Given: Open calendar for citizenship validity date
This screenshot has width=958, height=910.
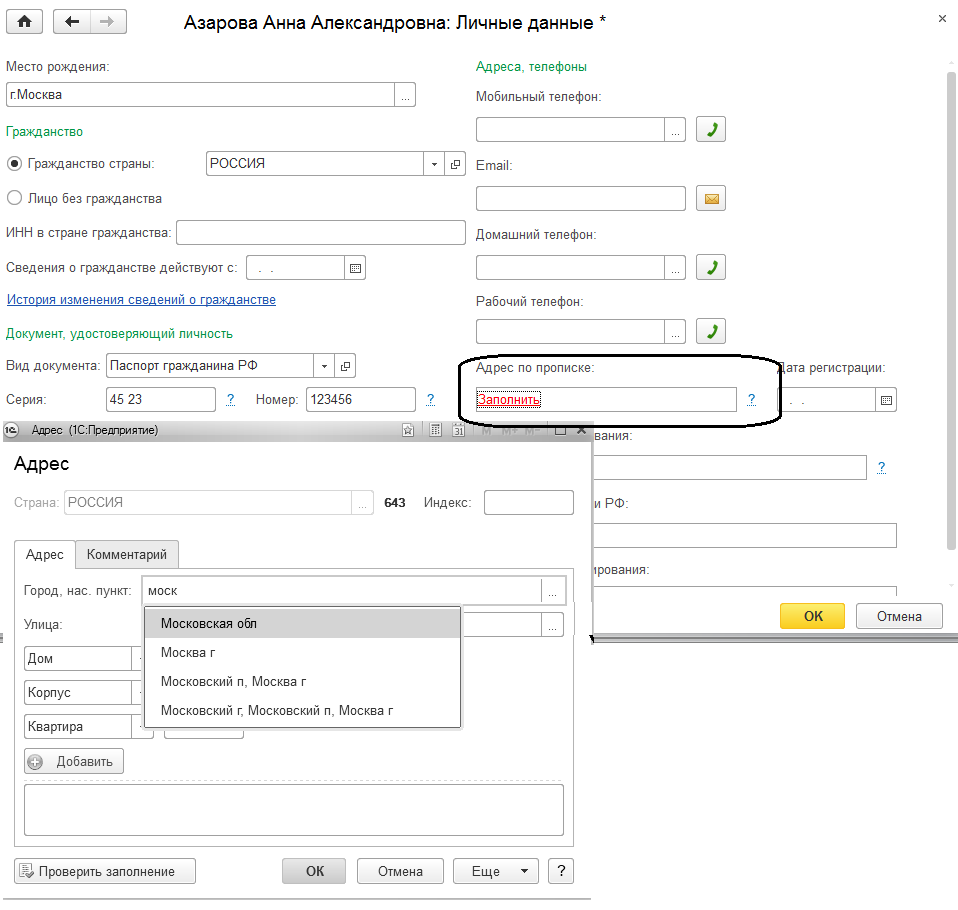Looking at the screenshot, I should click(x=356, y=268).
